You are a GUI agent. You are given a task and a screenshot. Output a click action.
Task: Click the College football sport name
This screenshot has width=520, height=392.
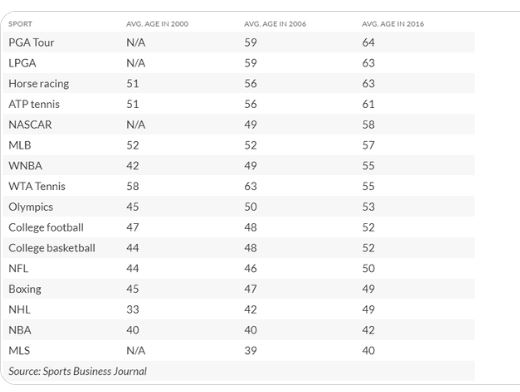pos(46,228)
